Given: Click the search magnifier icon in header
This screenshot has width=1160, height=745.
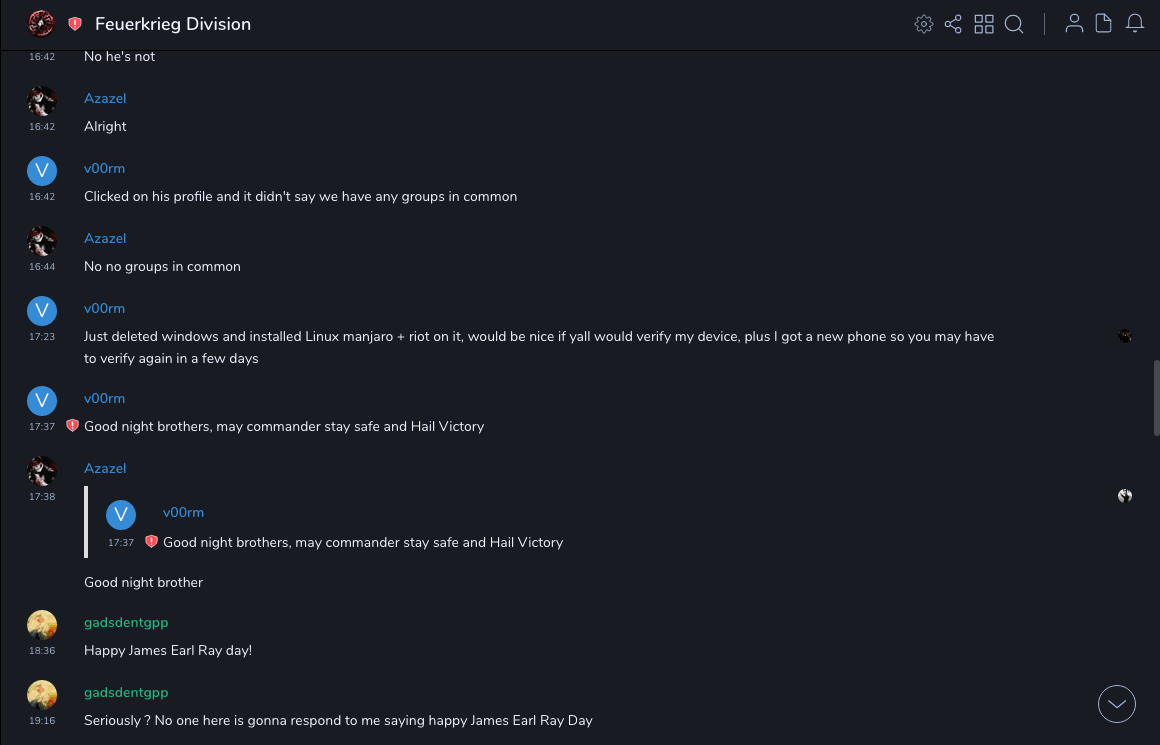Looking at the screenshot, I should click(x=1014, y=24).
